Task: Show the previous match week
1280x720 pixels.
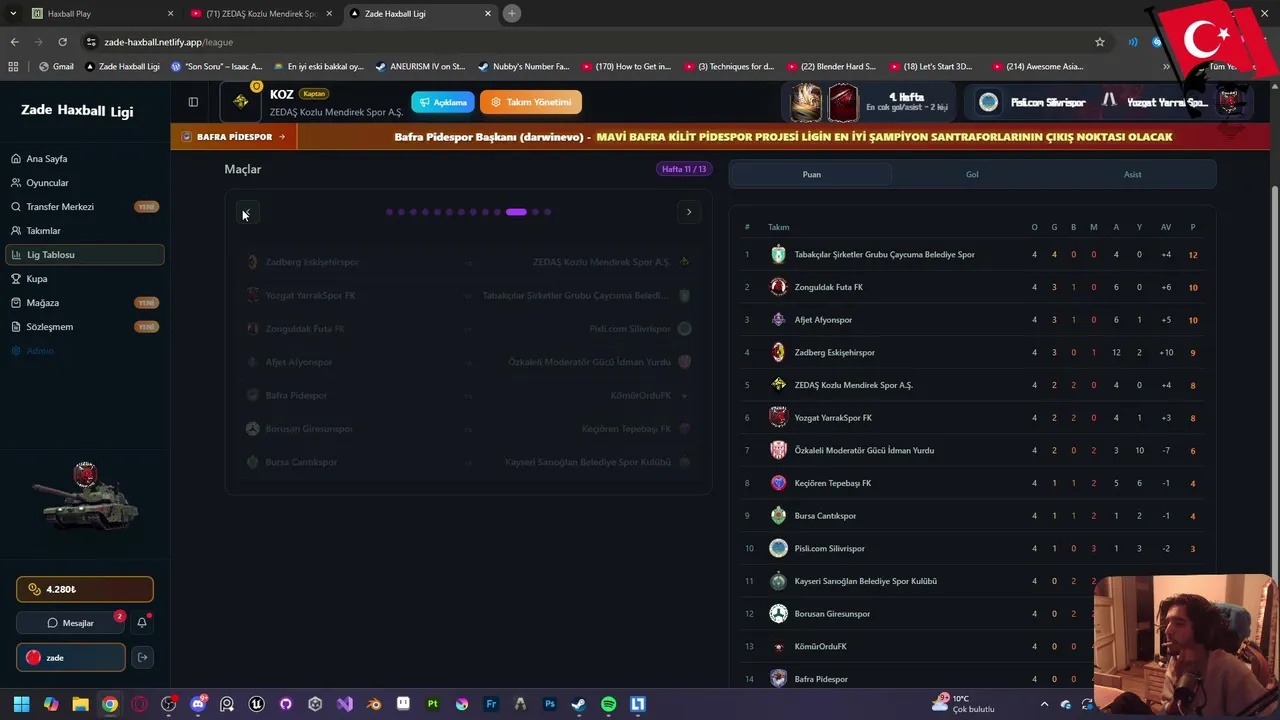Action: (247, 212)
